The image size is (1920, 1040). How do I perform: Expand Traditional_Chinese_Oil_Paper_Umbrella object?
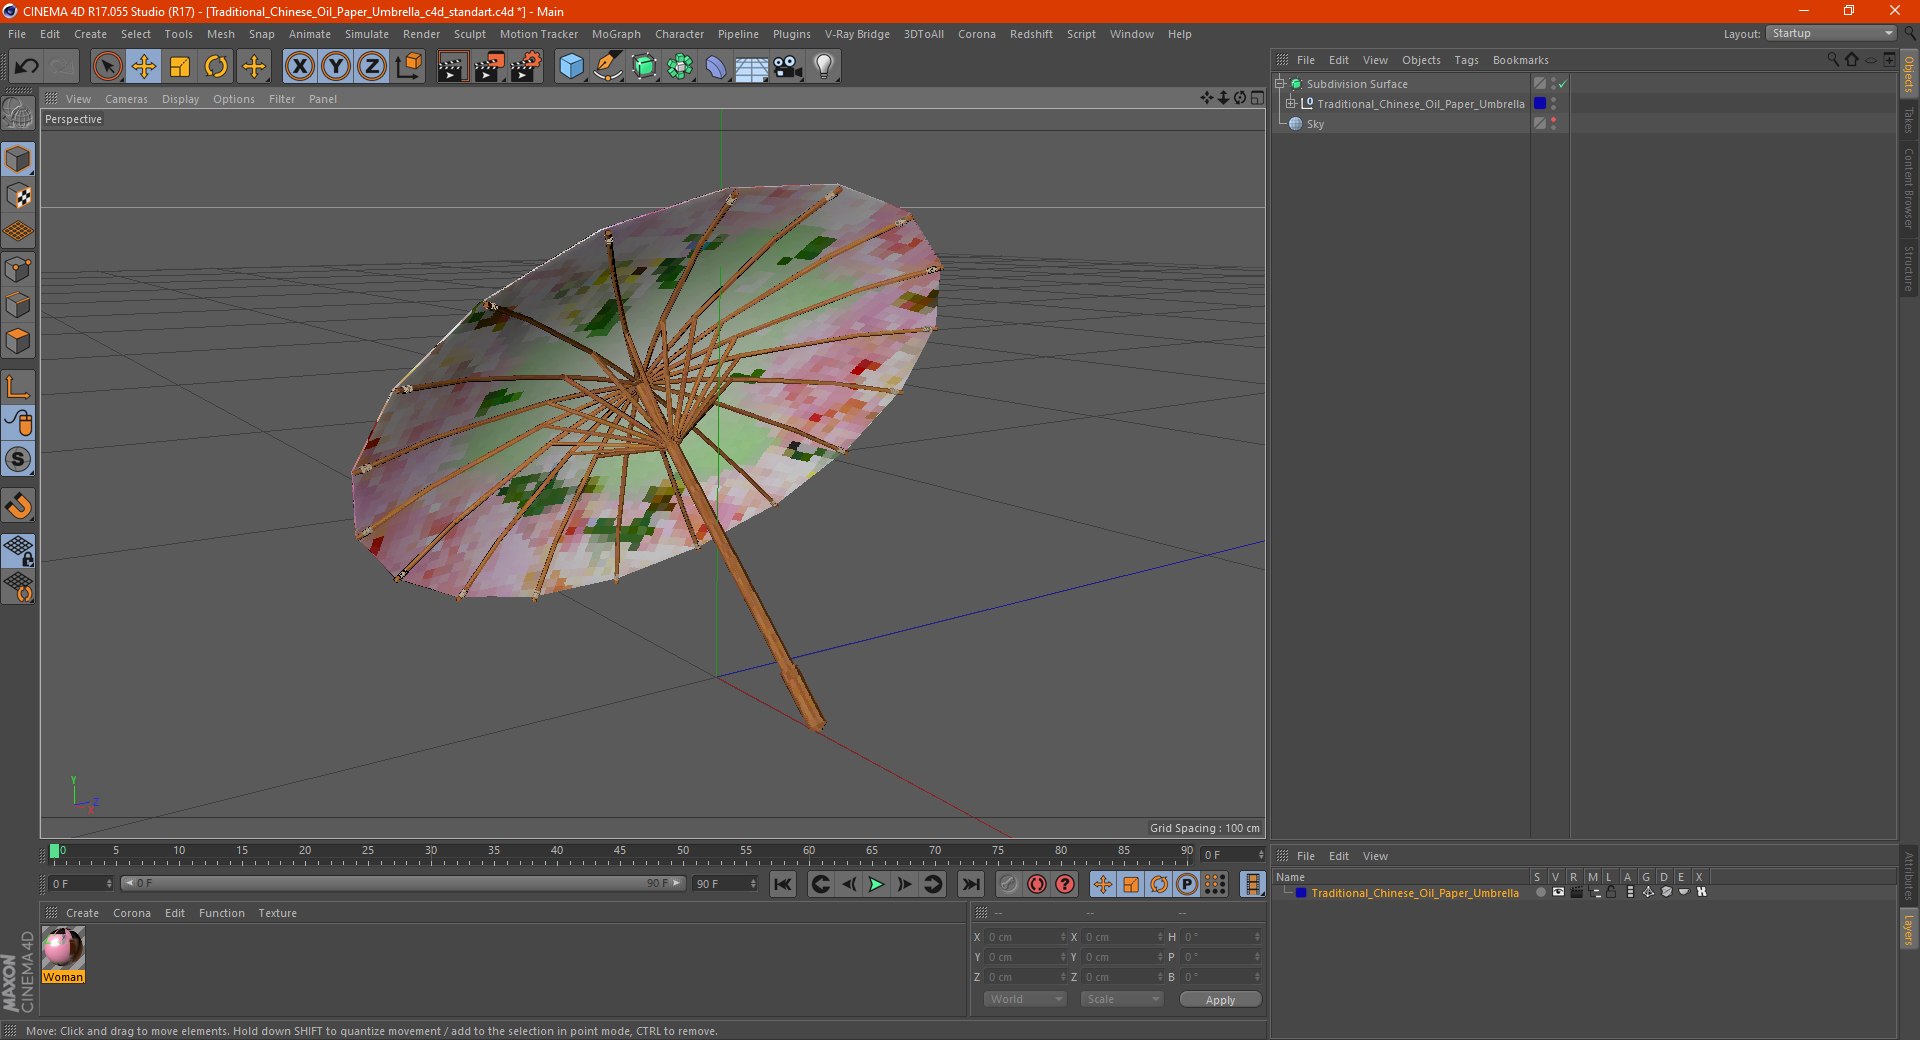1290,104
